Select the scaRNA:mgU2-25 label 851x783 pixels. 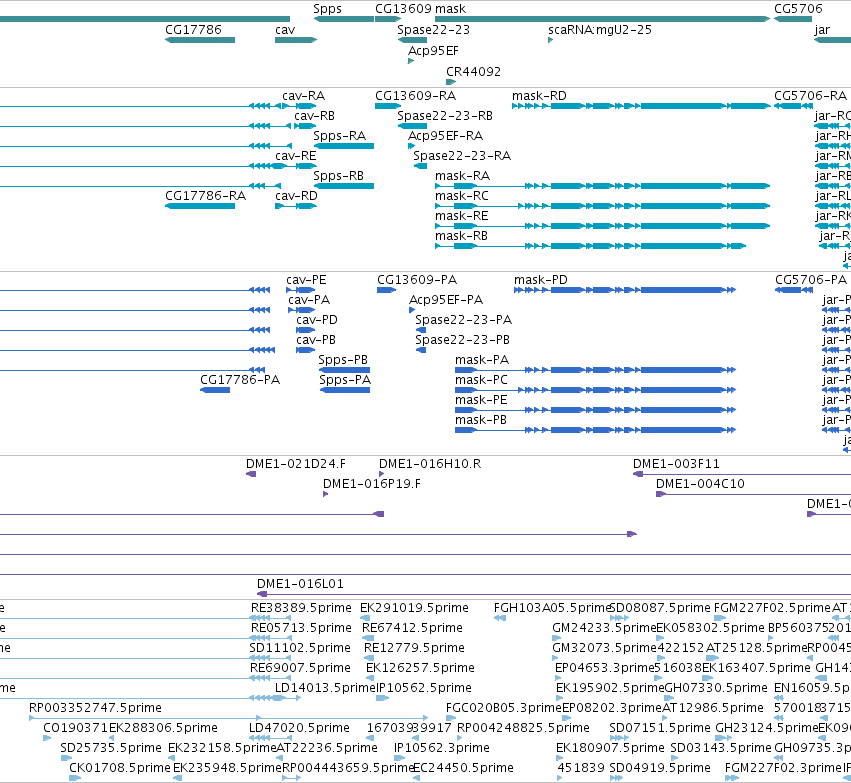coord(600,30)
